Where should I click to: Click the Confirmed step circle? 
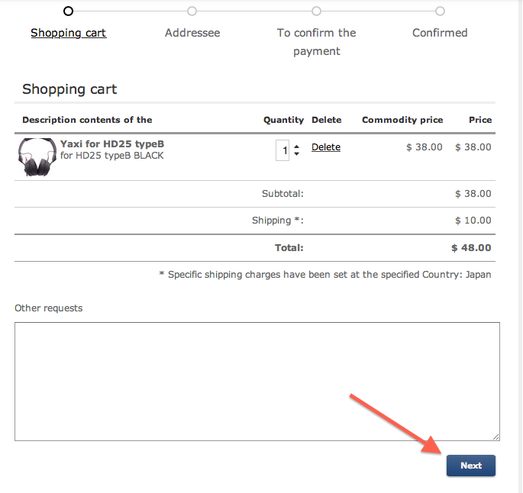click(x=440, y=11)
